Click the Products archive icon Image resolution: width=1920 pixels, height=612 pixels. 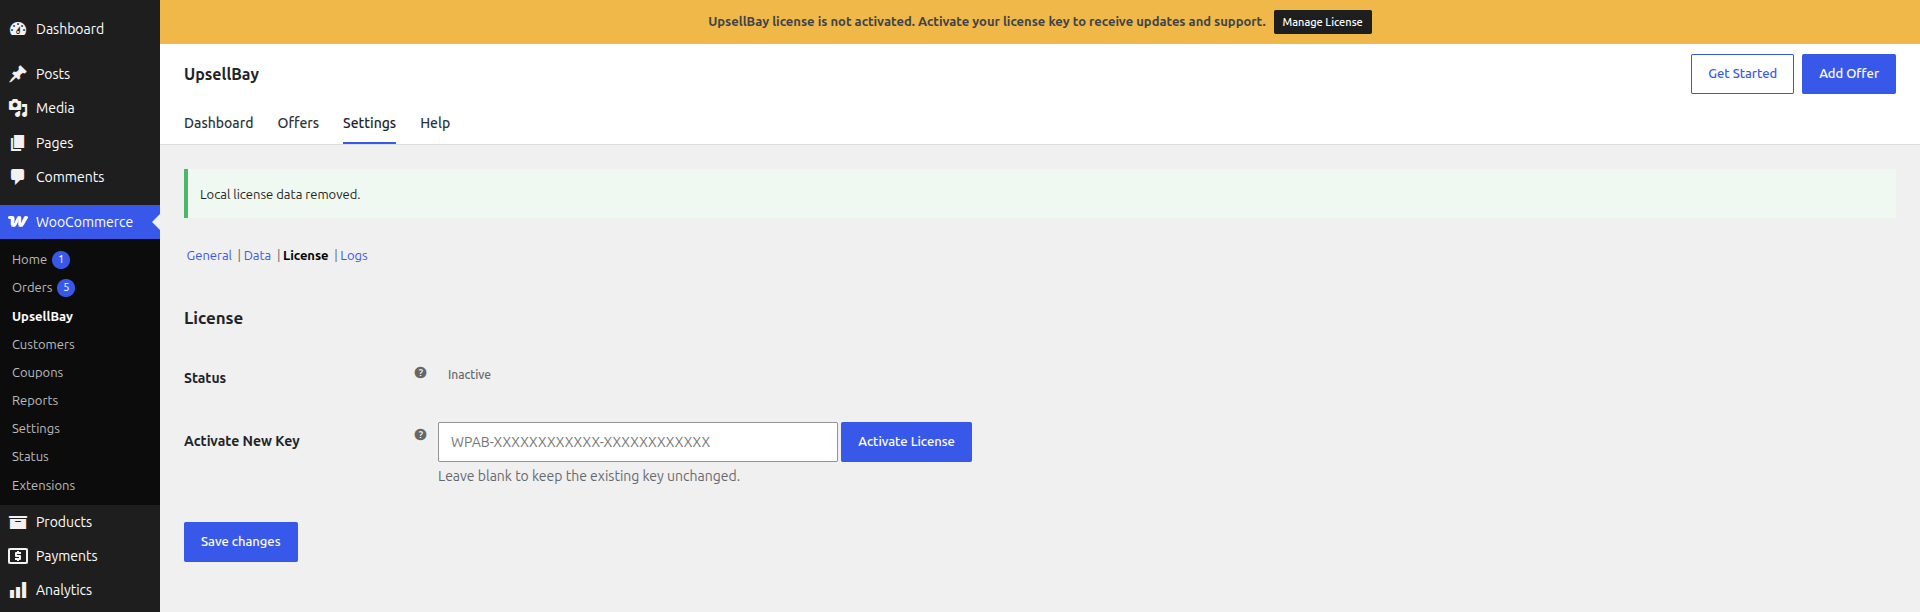(x=18, y=522)
